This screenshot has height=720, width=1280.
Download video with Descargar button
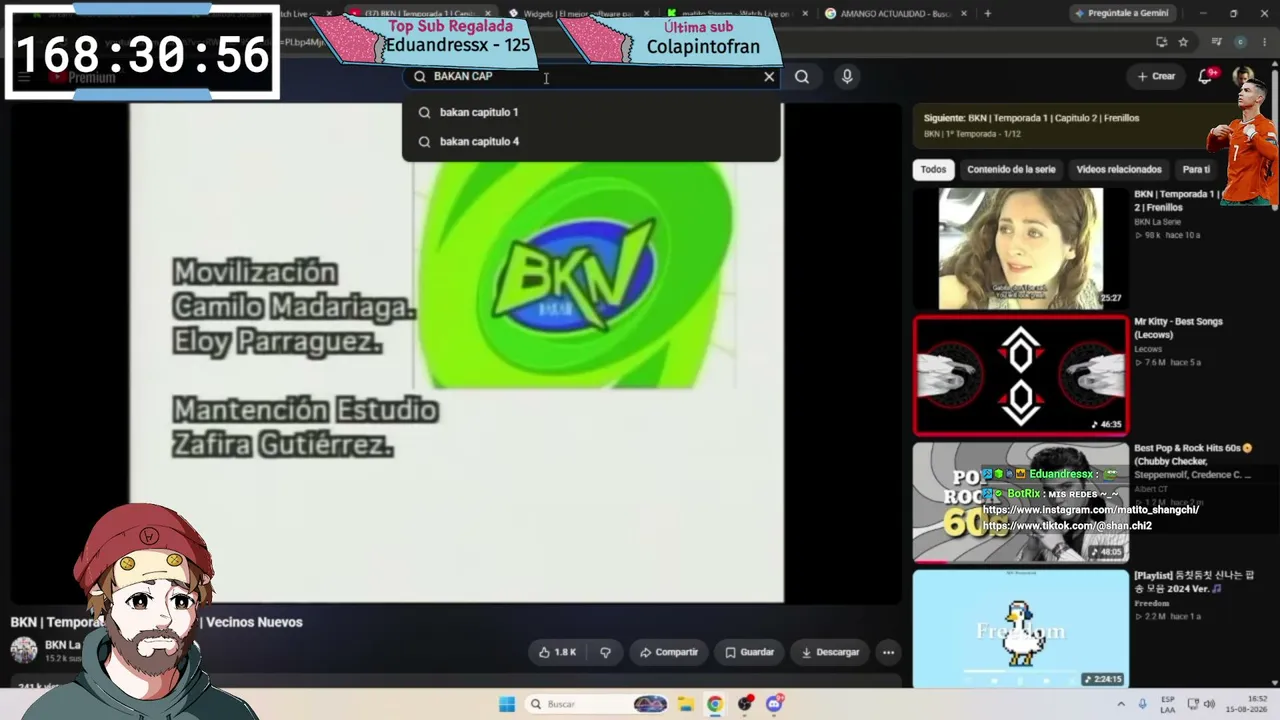(830, 652)
